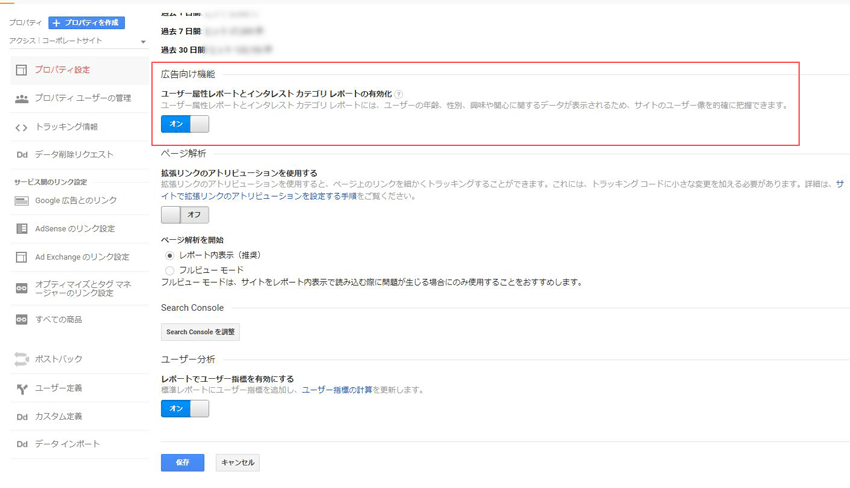Open the アクシス｜コーポレートサイト property dropdown
This screenshot has width=850, height=488.
point(78,41)
